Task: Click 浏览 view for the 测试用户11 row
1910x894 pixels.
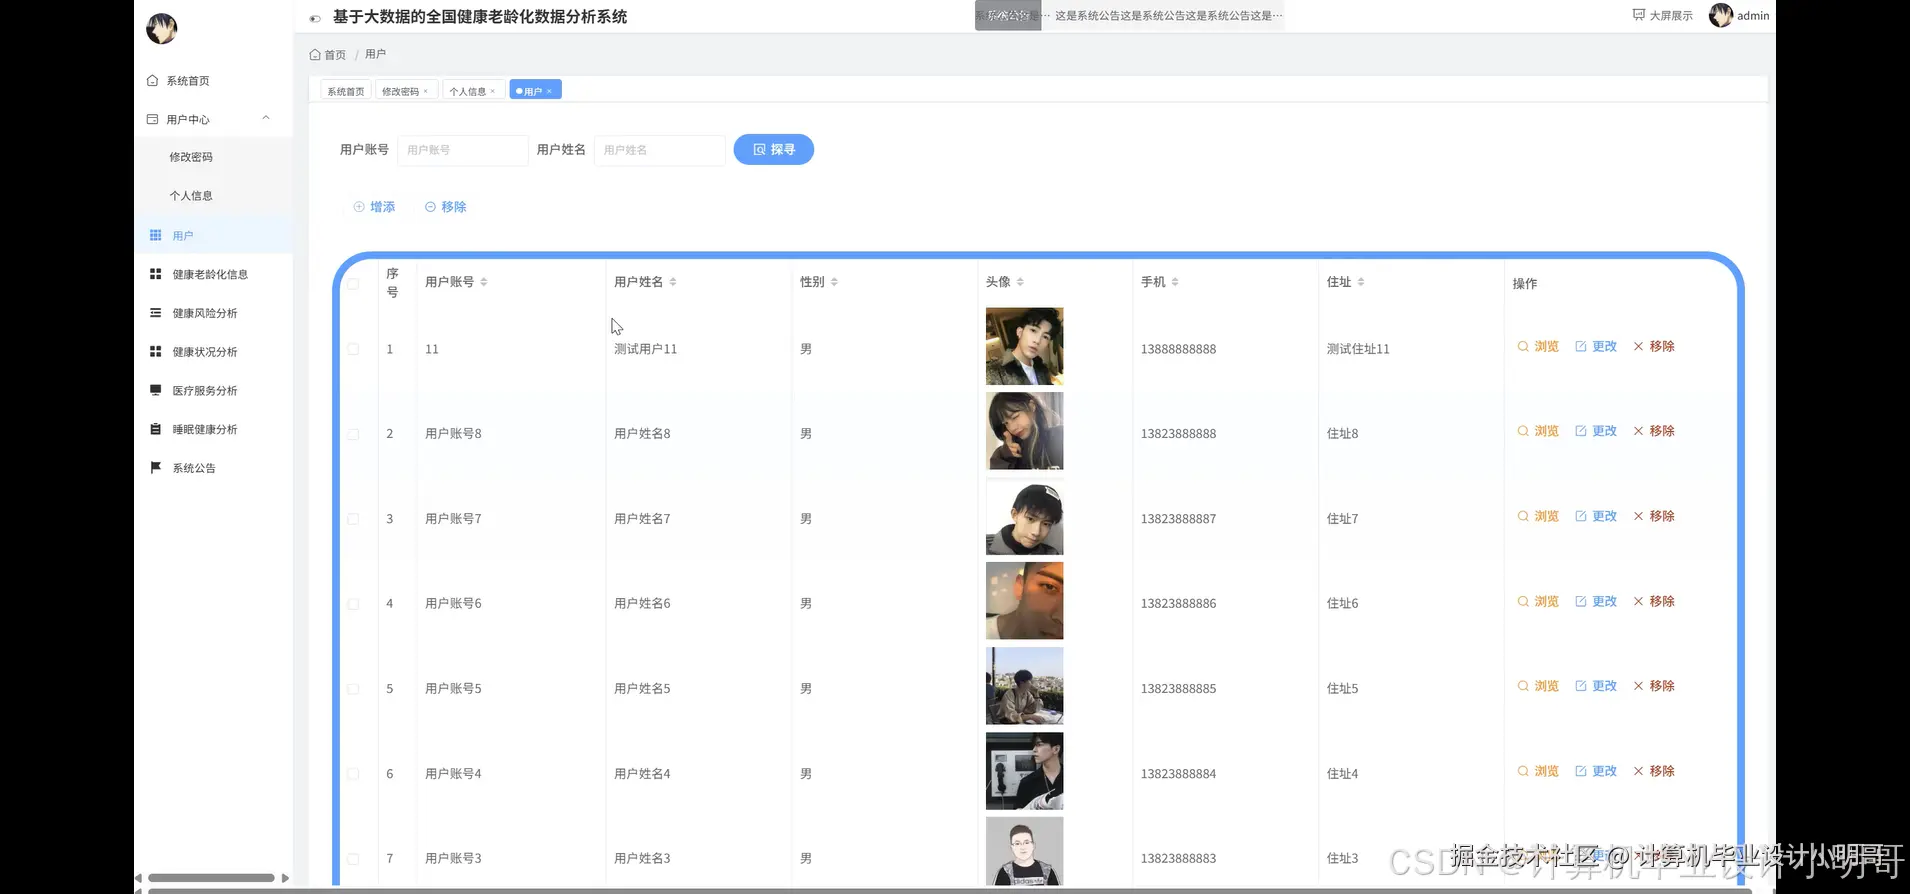Action: tap(1538, 346)
